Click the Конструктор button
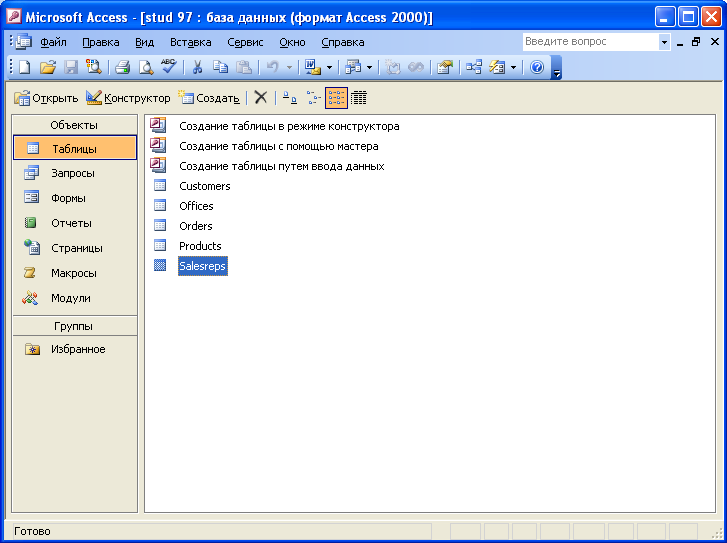The height and width of the screenshot is (543, 727). (x=128, y=98)
